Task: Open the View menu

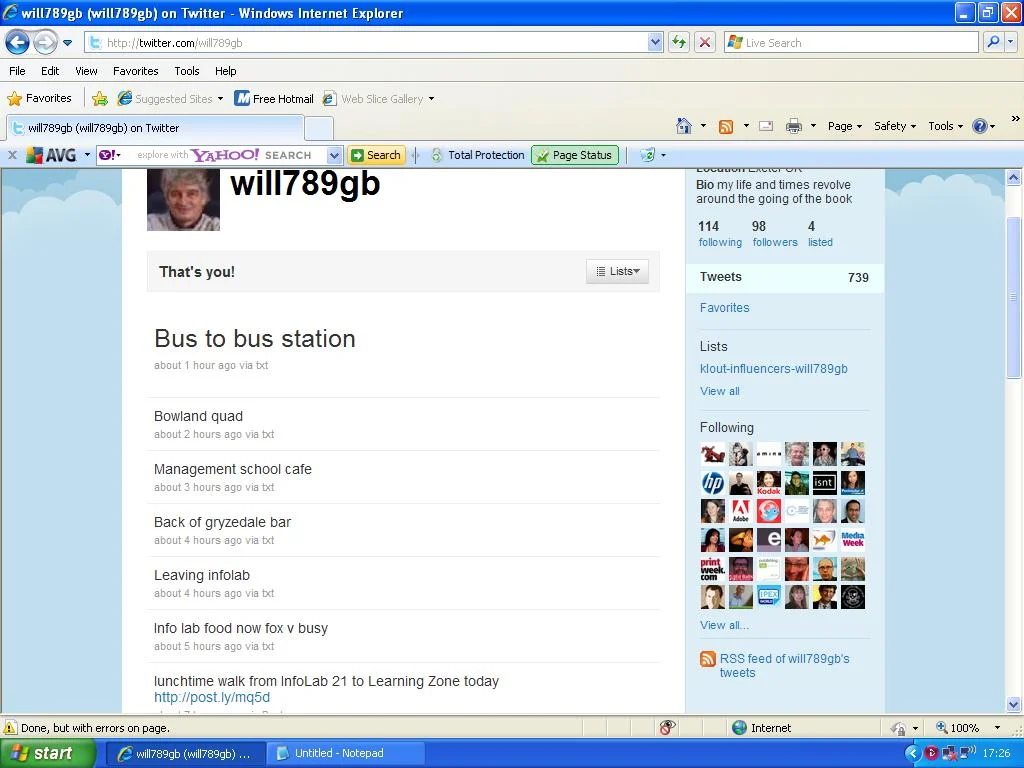Action: [x=86, y=71]
